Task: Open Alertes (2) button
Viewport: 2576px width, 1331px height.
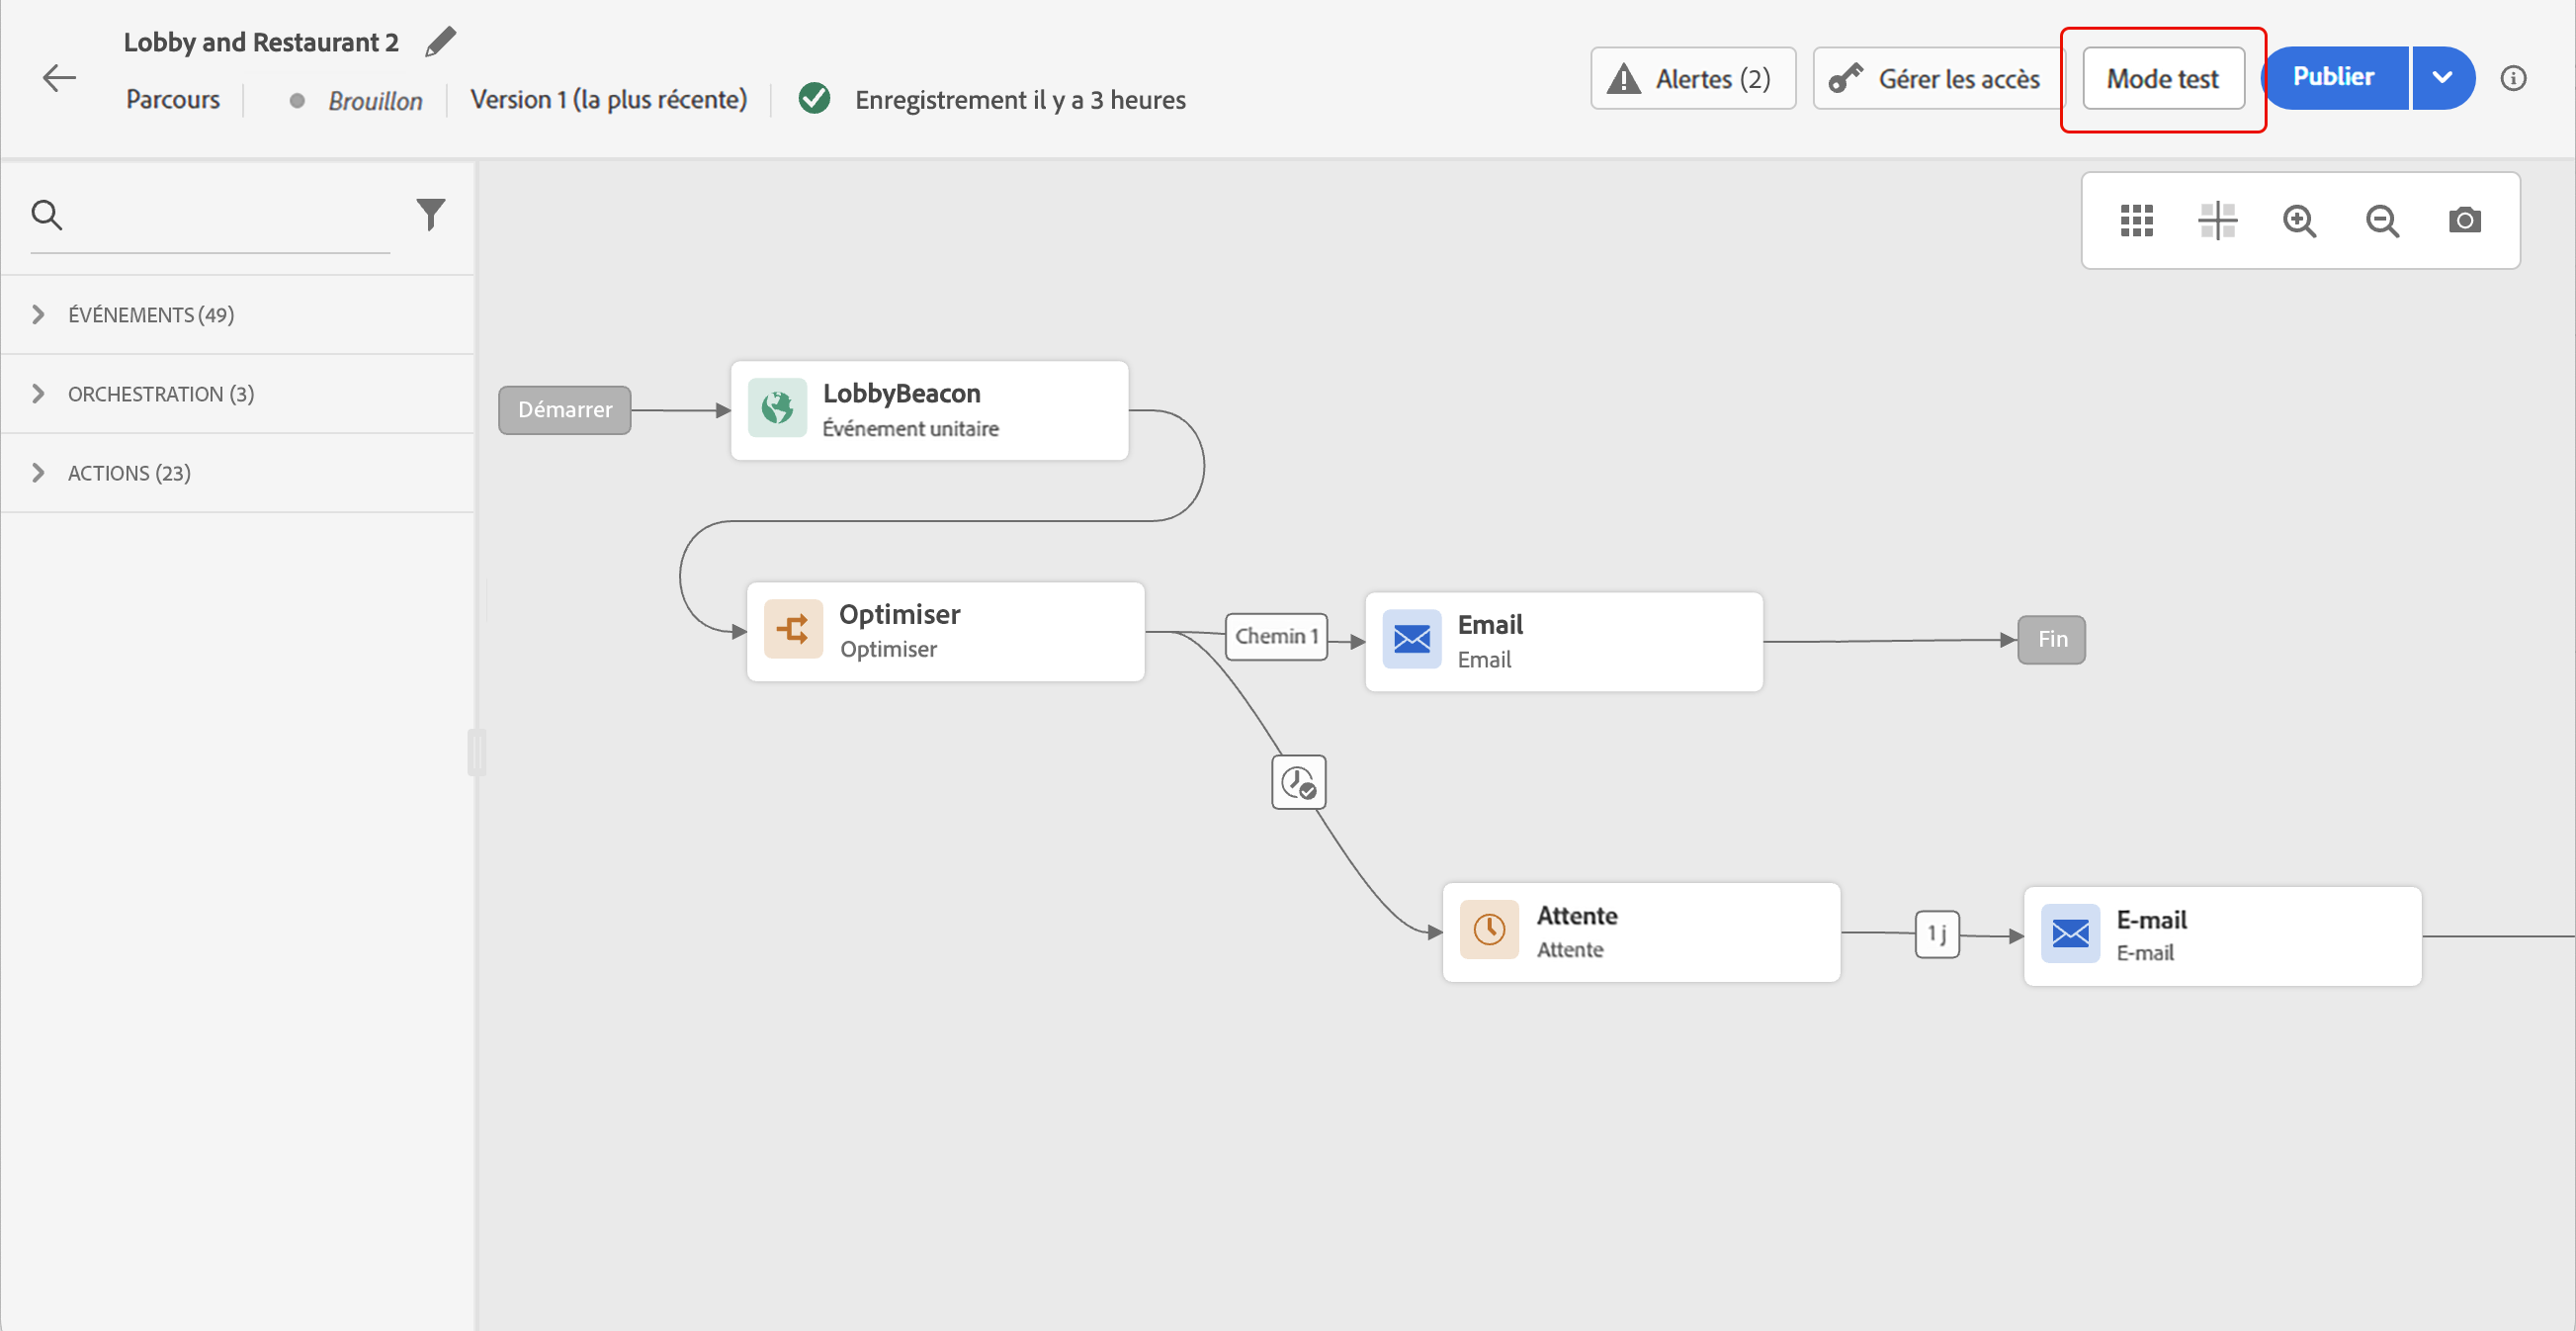Action: pos(1692,78)
